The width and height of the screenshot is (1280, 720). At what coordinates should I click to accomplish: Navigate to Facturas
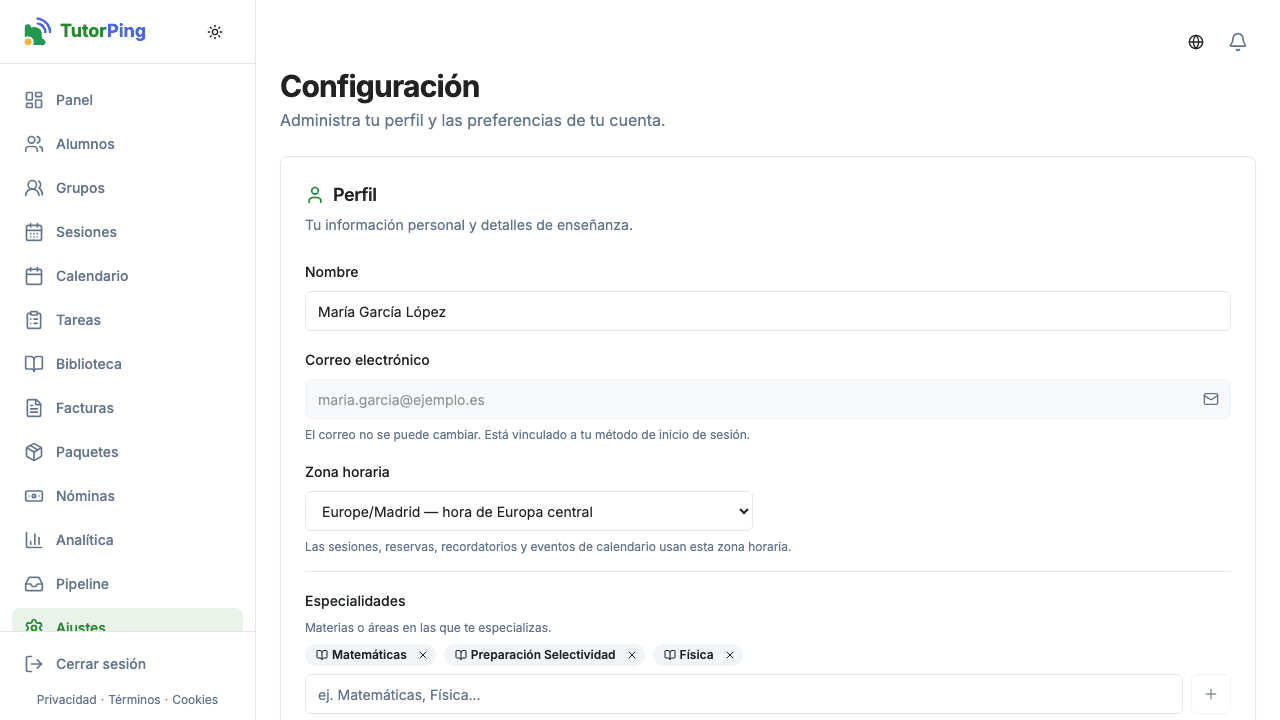point(127,408)
